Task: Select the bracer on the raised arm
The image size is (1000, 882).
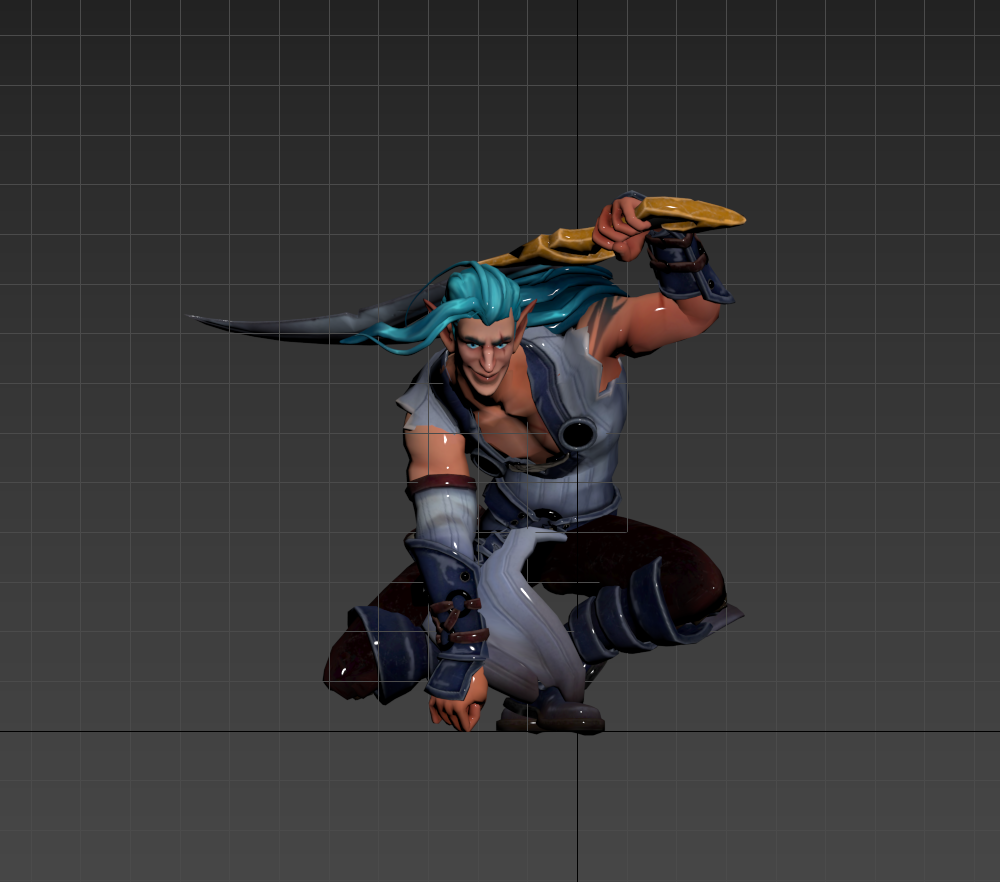Action: pyautogui.click(x=688, y=266)
